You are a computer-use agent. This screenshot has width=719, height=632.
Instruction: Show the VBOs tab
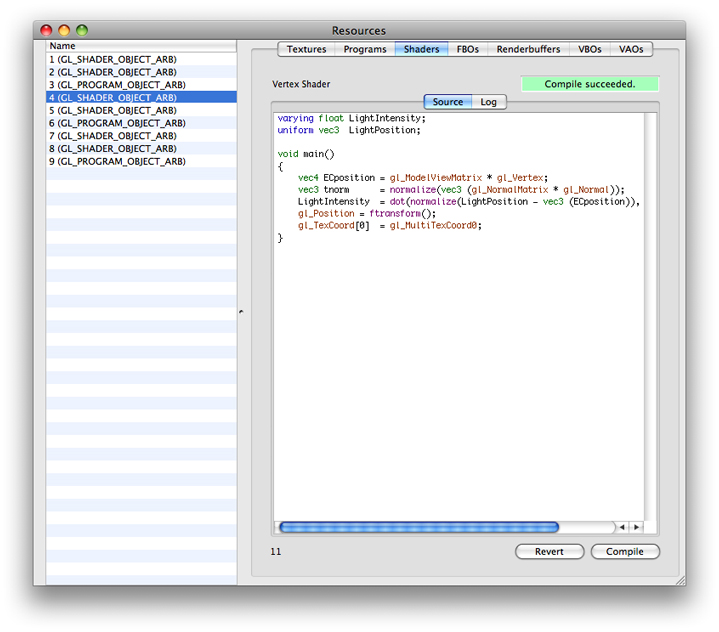(x=590, y=49)
